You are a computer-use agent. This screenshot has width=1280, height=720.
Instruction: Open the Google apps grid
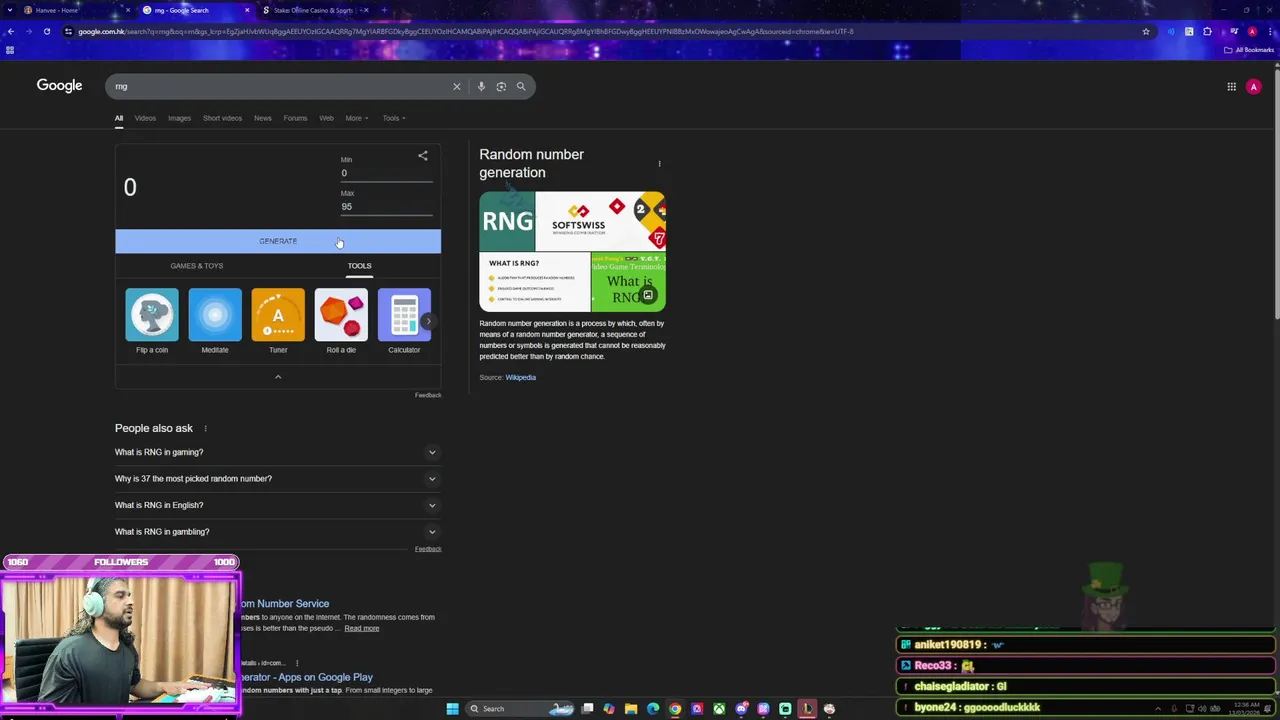click(1231, 87)
